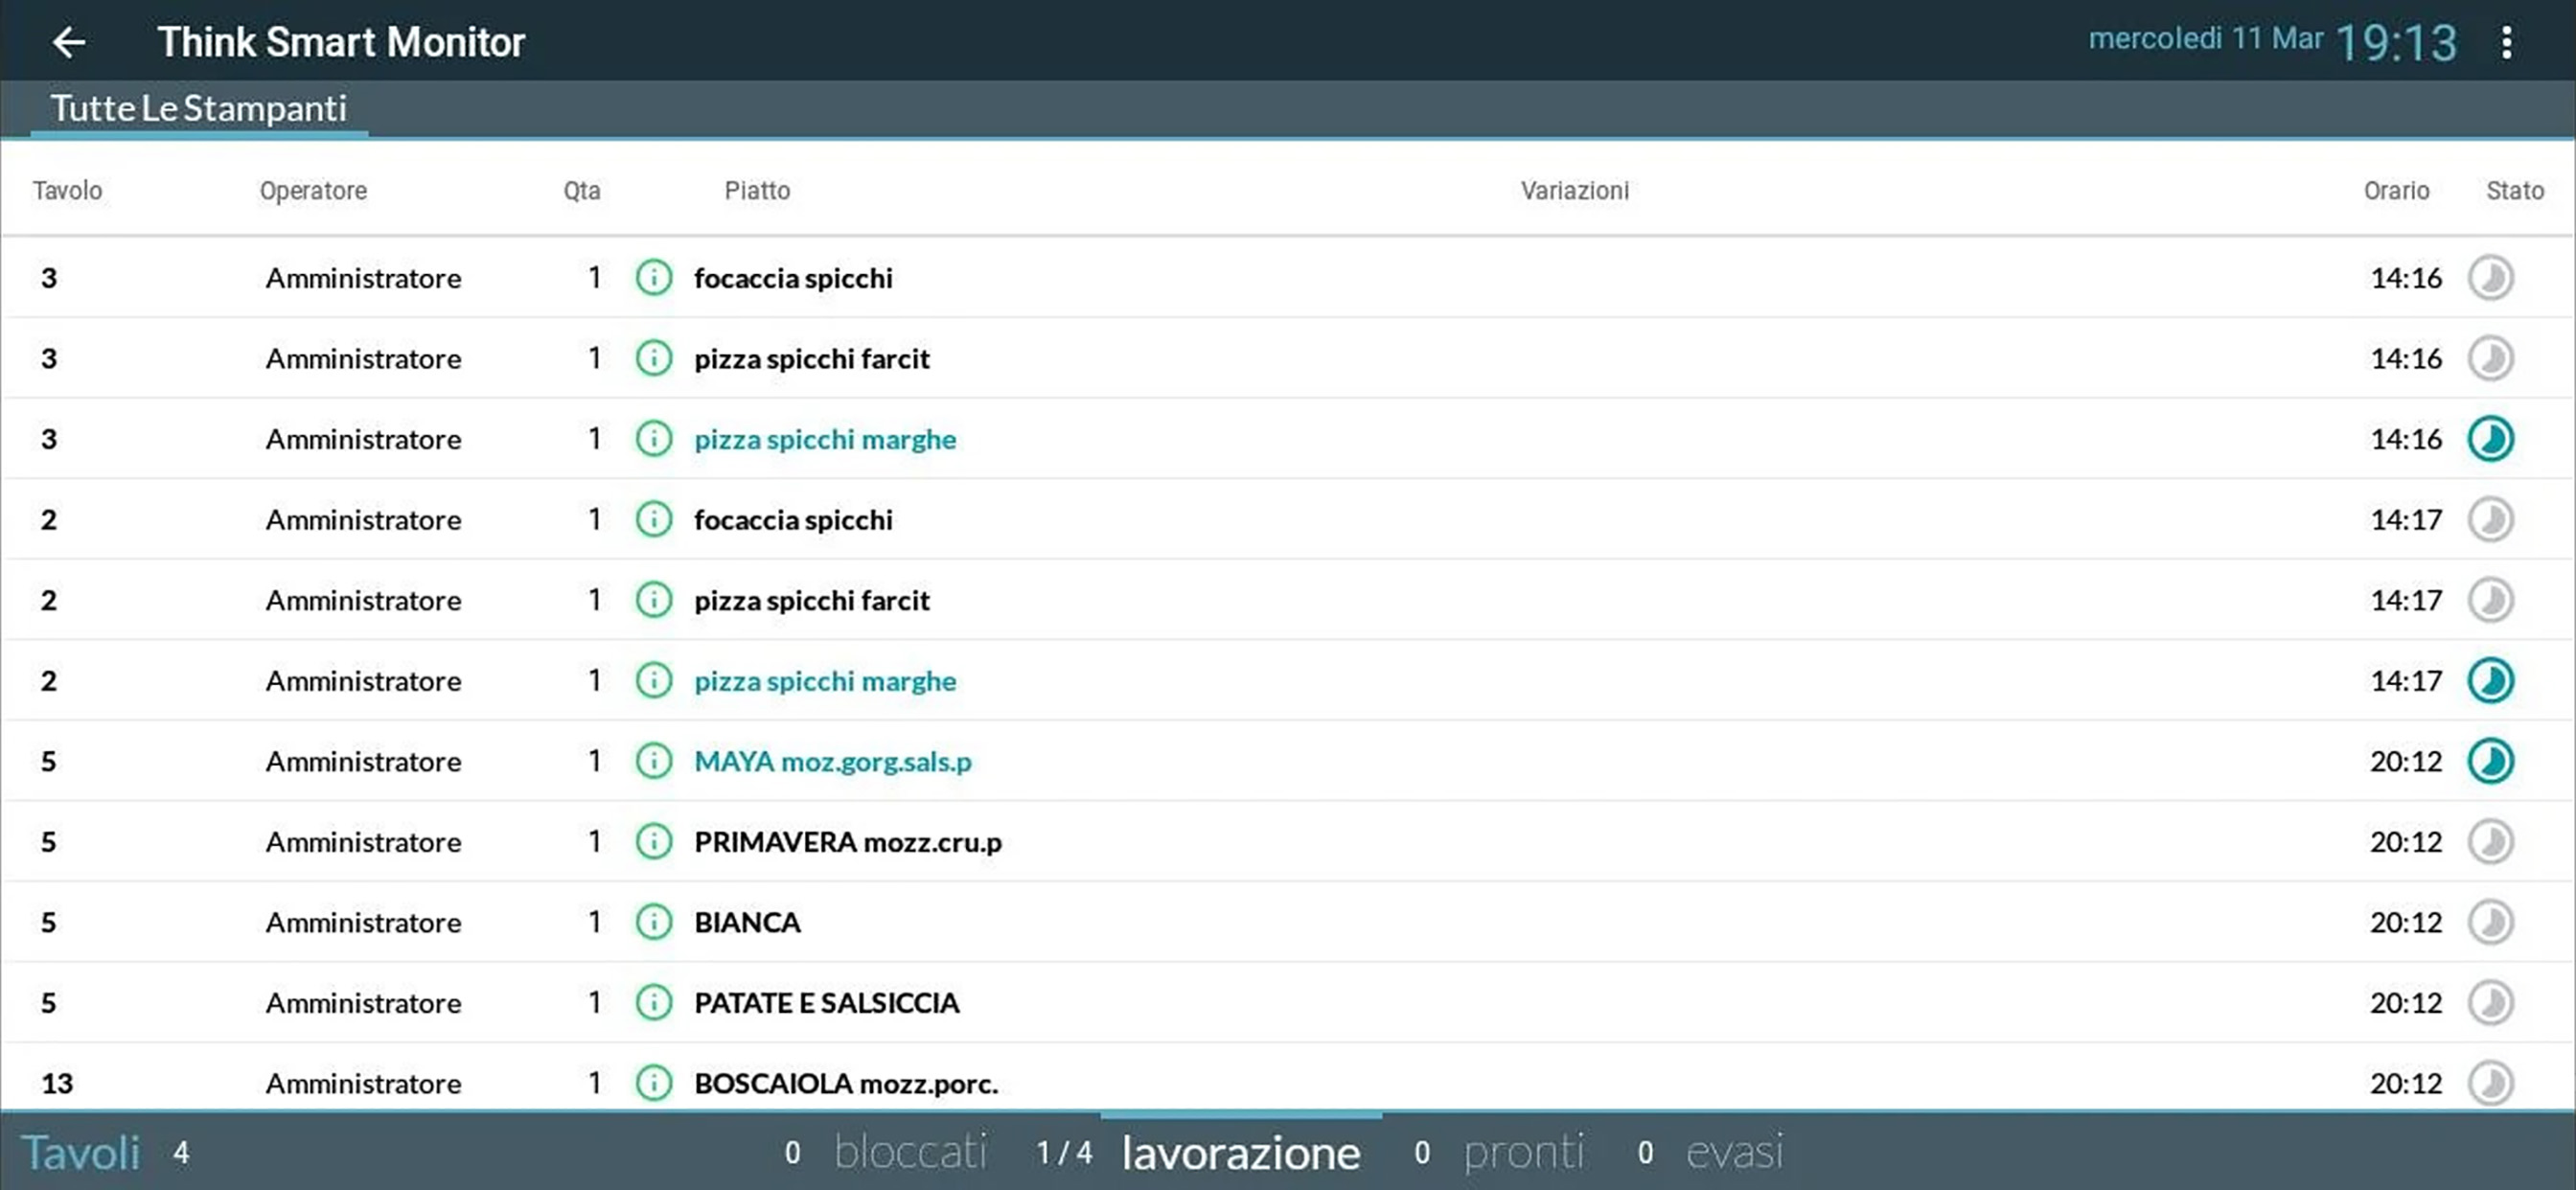Image resolution: width=2576 pixels, height=1190 pixels.
Task: Toggle status of PATATE E SALSICCIA
Action: (x=2490, y=1003)
